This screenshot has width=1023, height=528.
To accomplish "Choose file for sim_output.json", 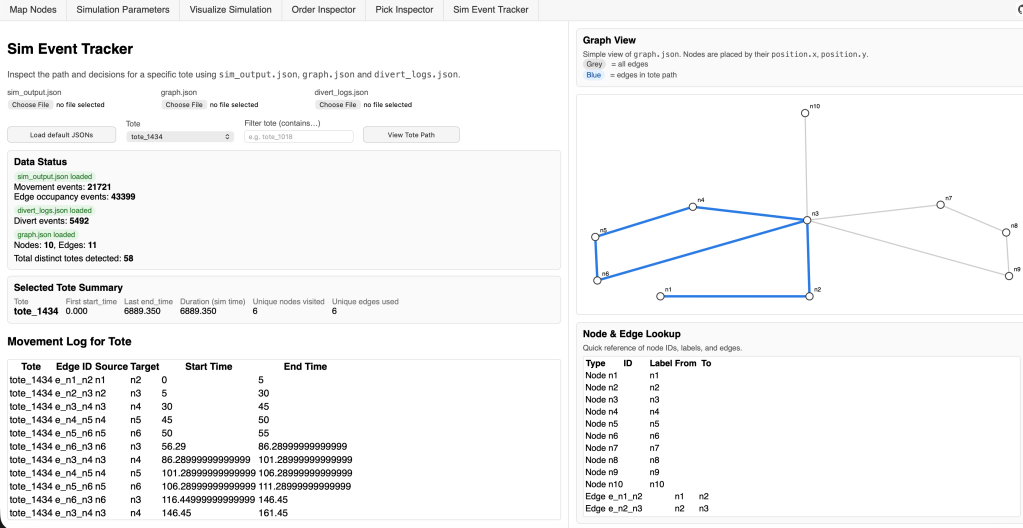I will click(x=30, y=104).
